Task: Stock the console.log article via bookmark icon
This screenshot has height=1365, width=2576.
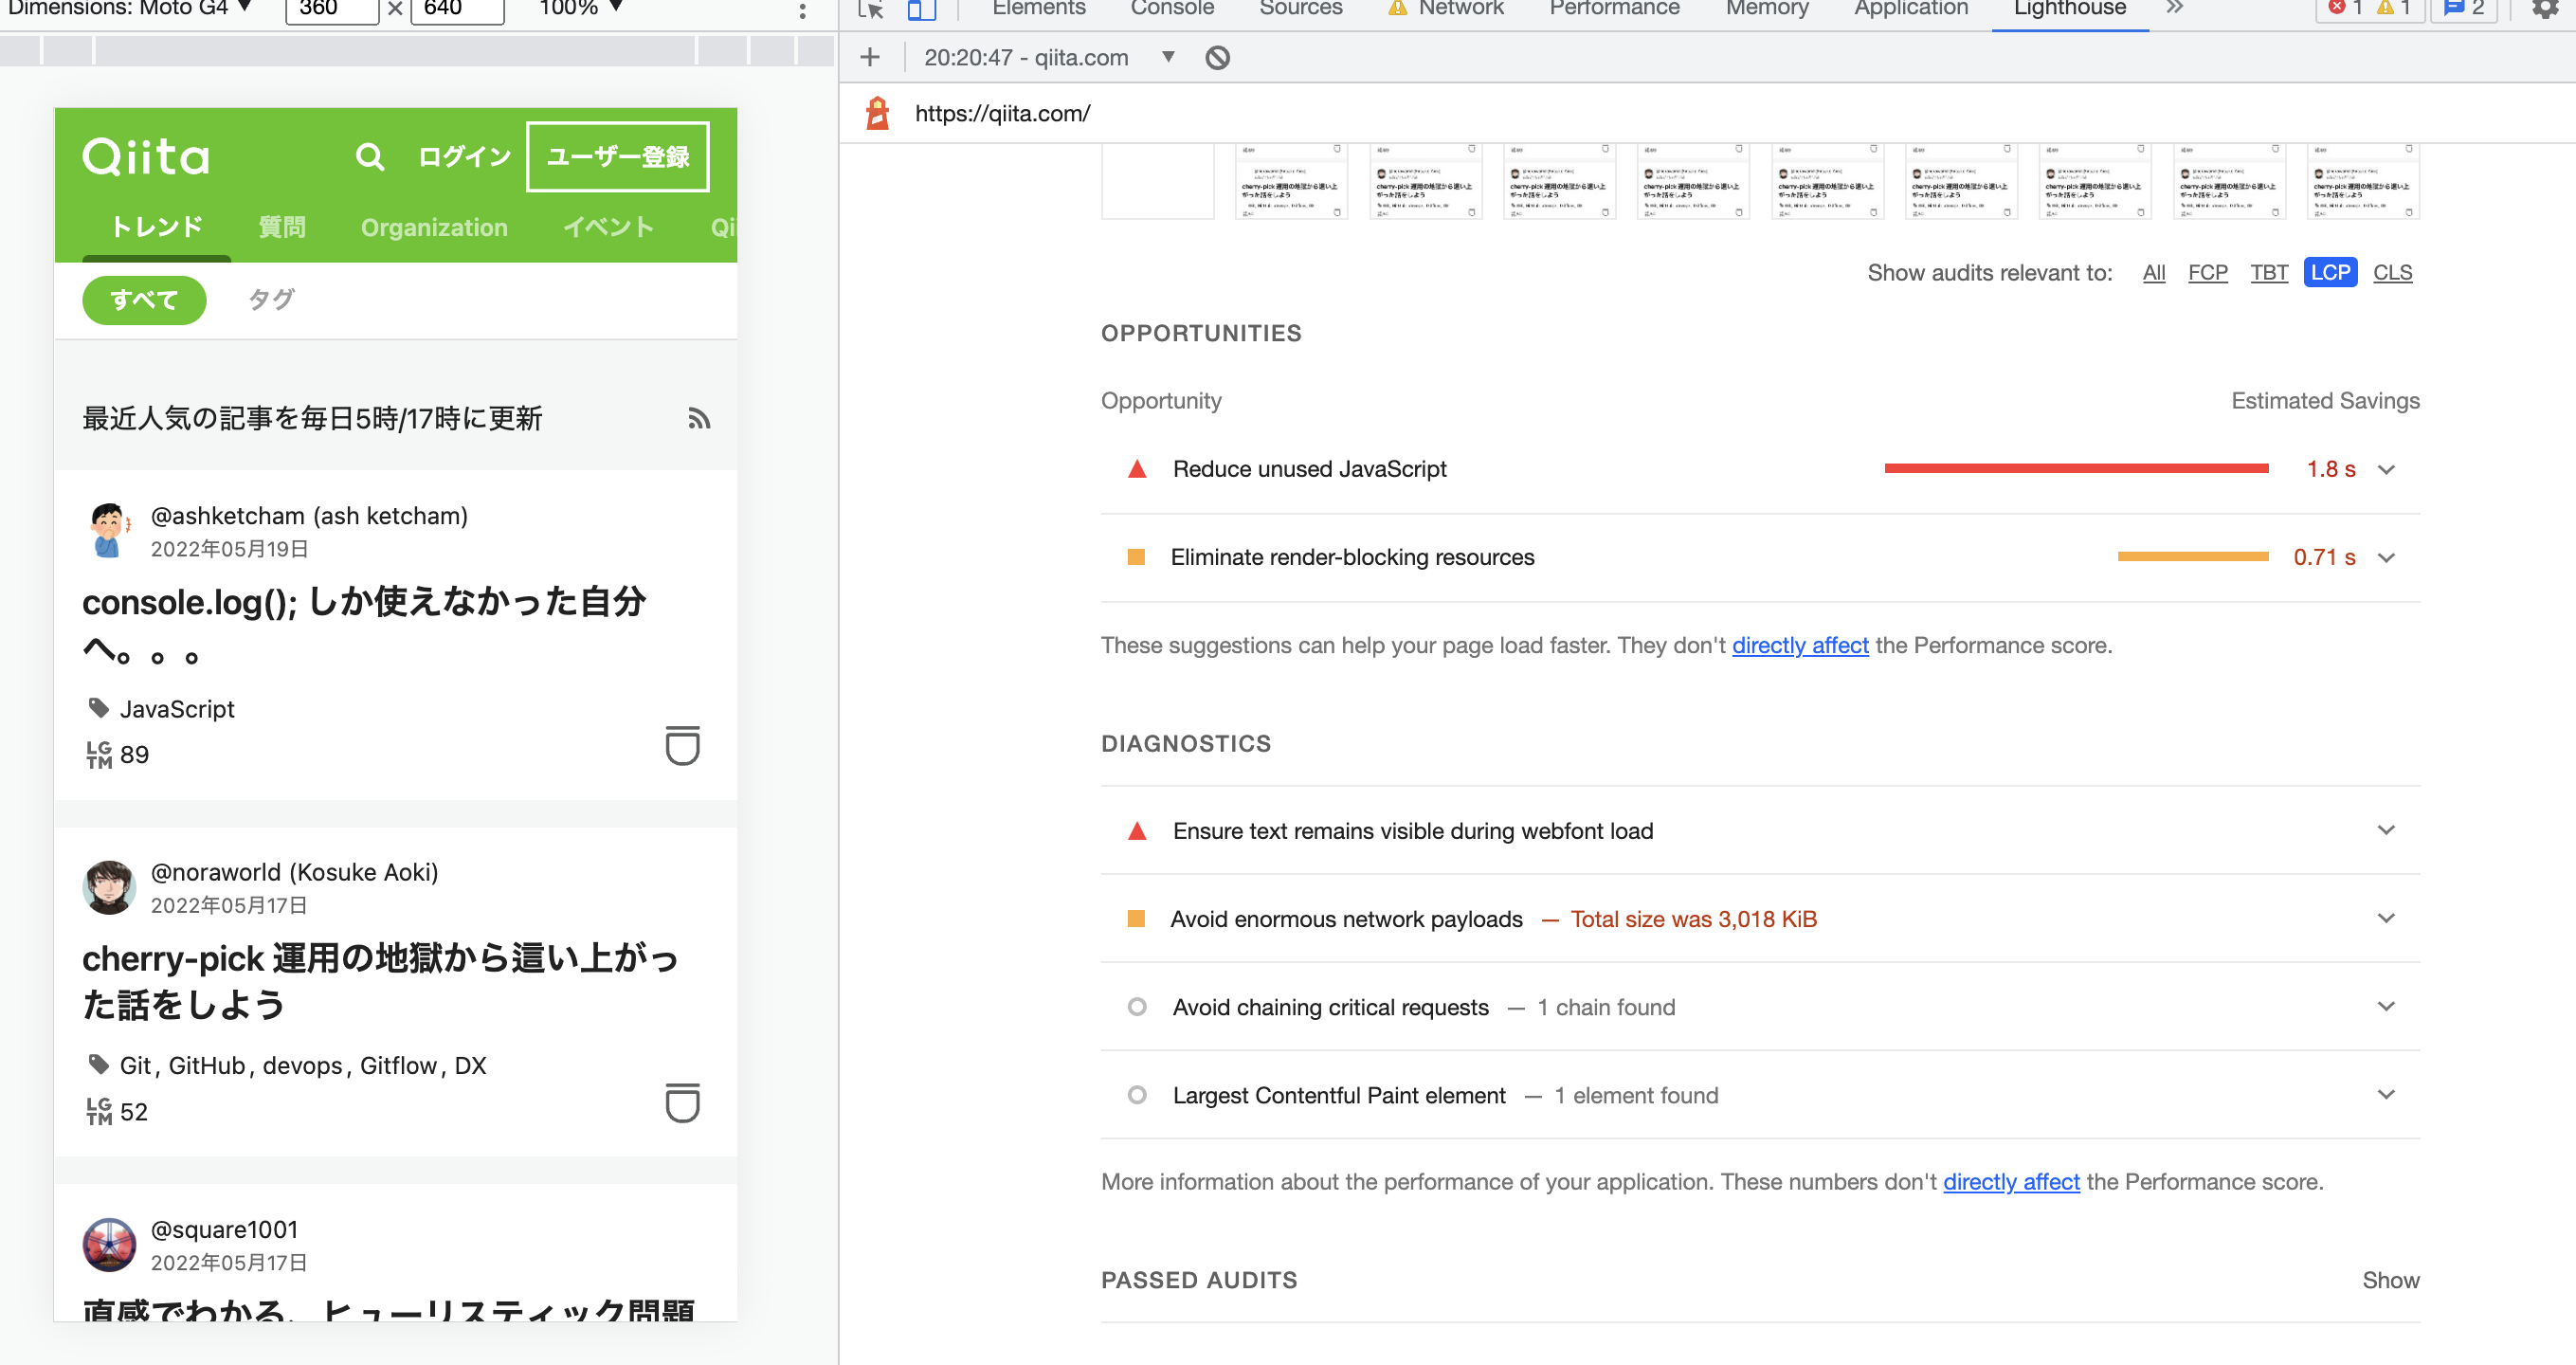Action: (x=682, y=746)
